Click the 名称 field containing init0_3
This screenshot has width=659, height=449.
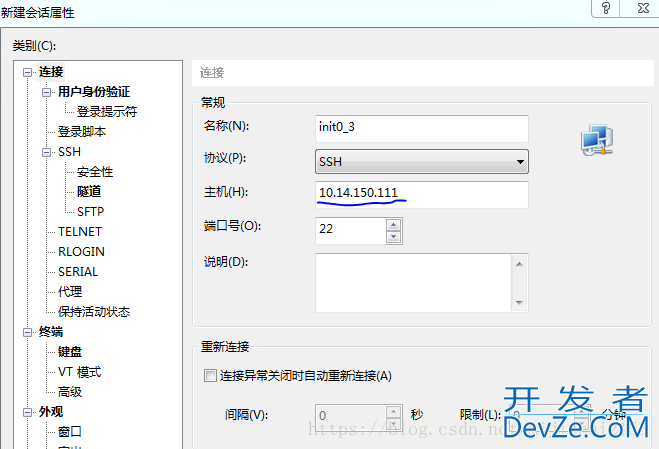coord(422,129)
